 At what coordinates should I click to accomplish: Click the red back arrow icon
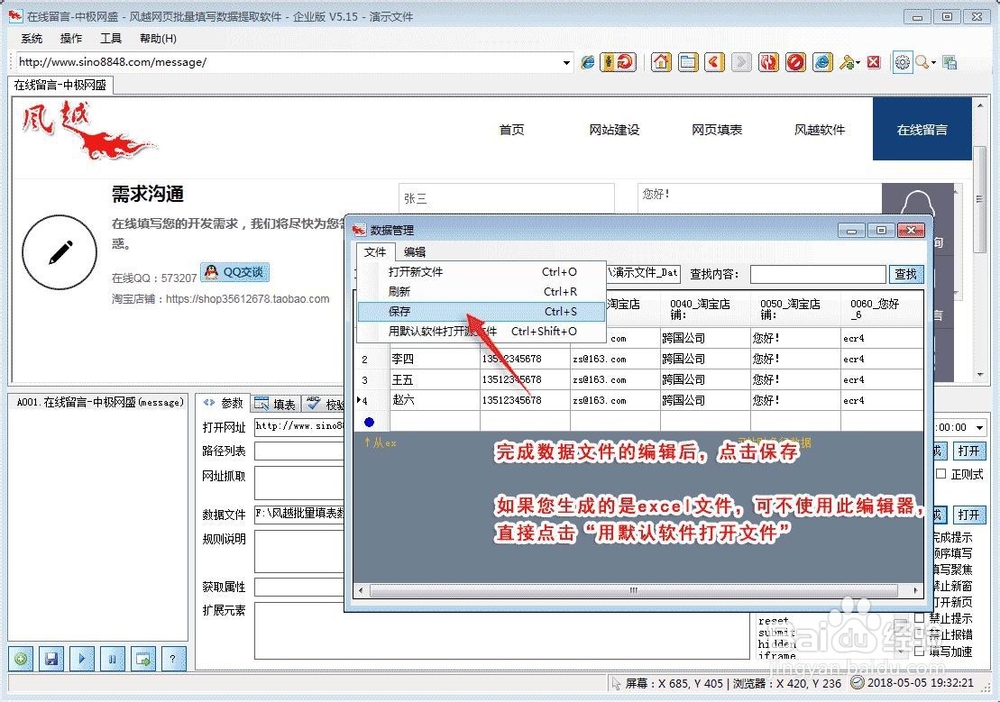tap(714, 62)
